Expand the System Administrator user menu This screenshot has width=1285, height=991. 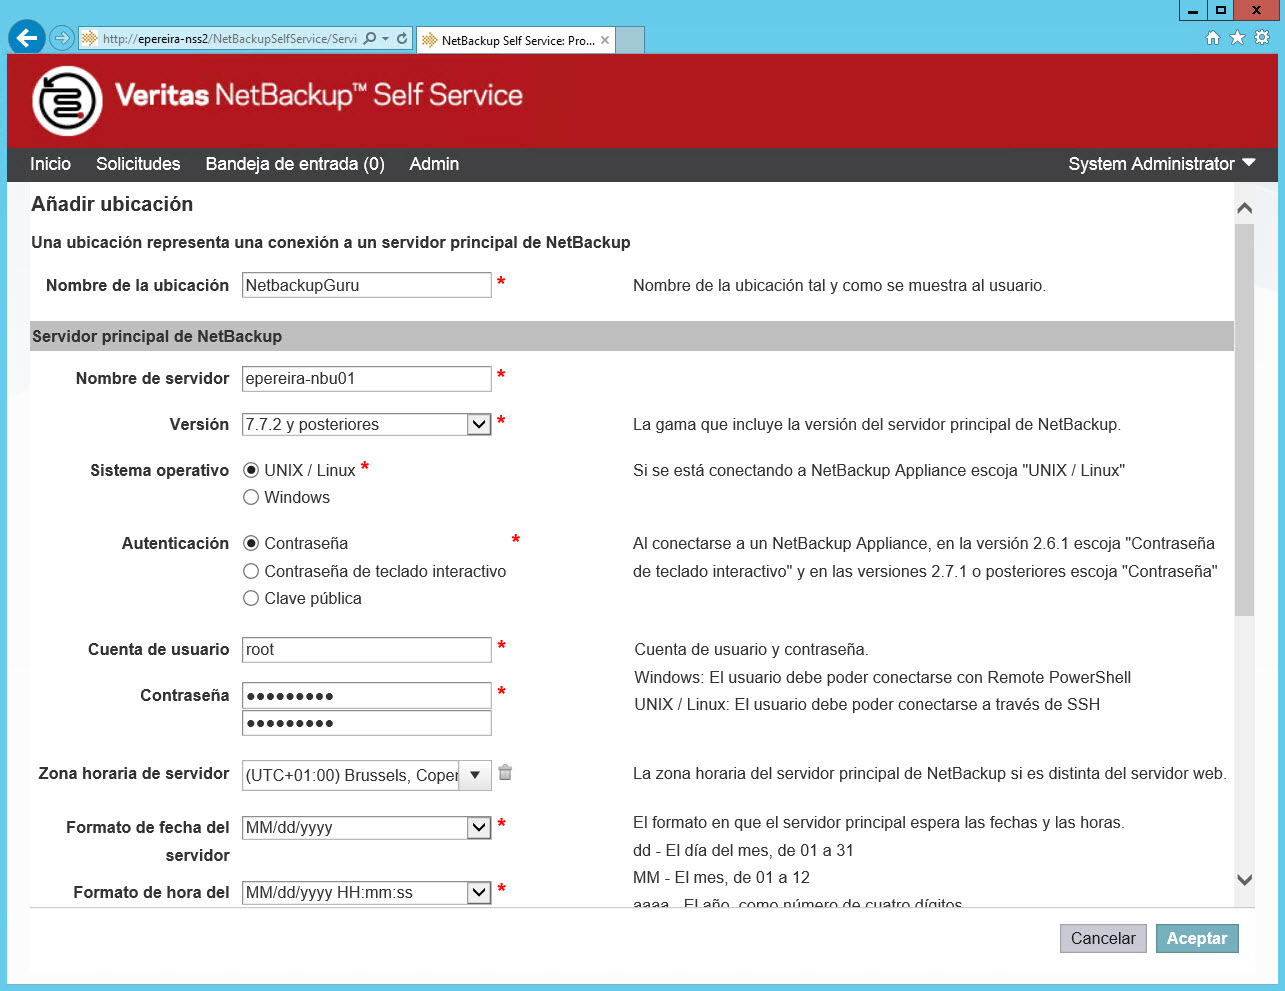click(x=1161, y=164)
